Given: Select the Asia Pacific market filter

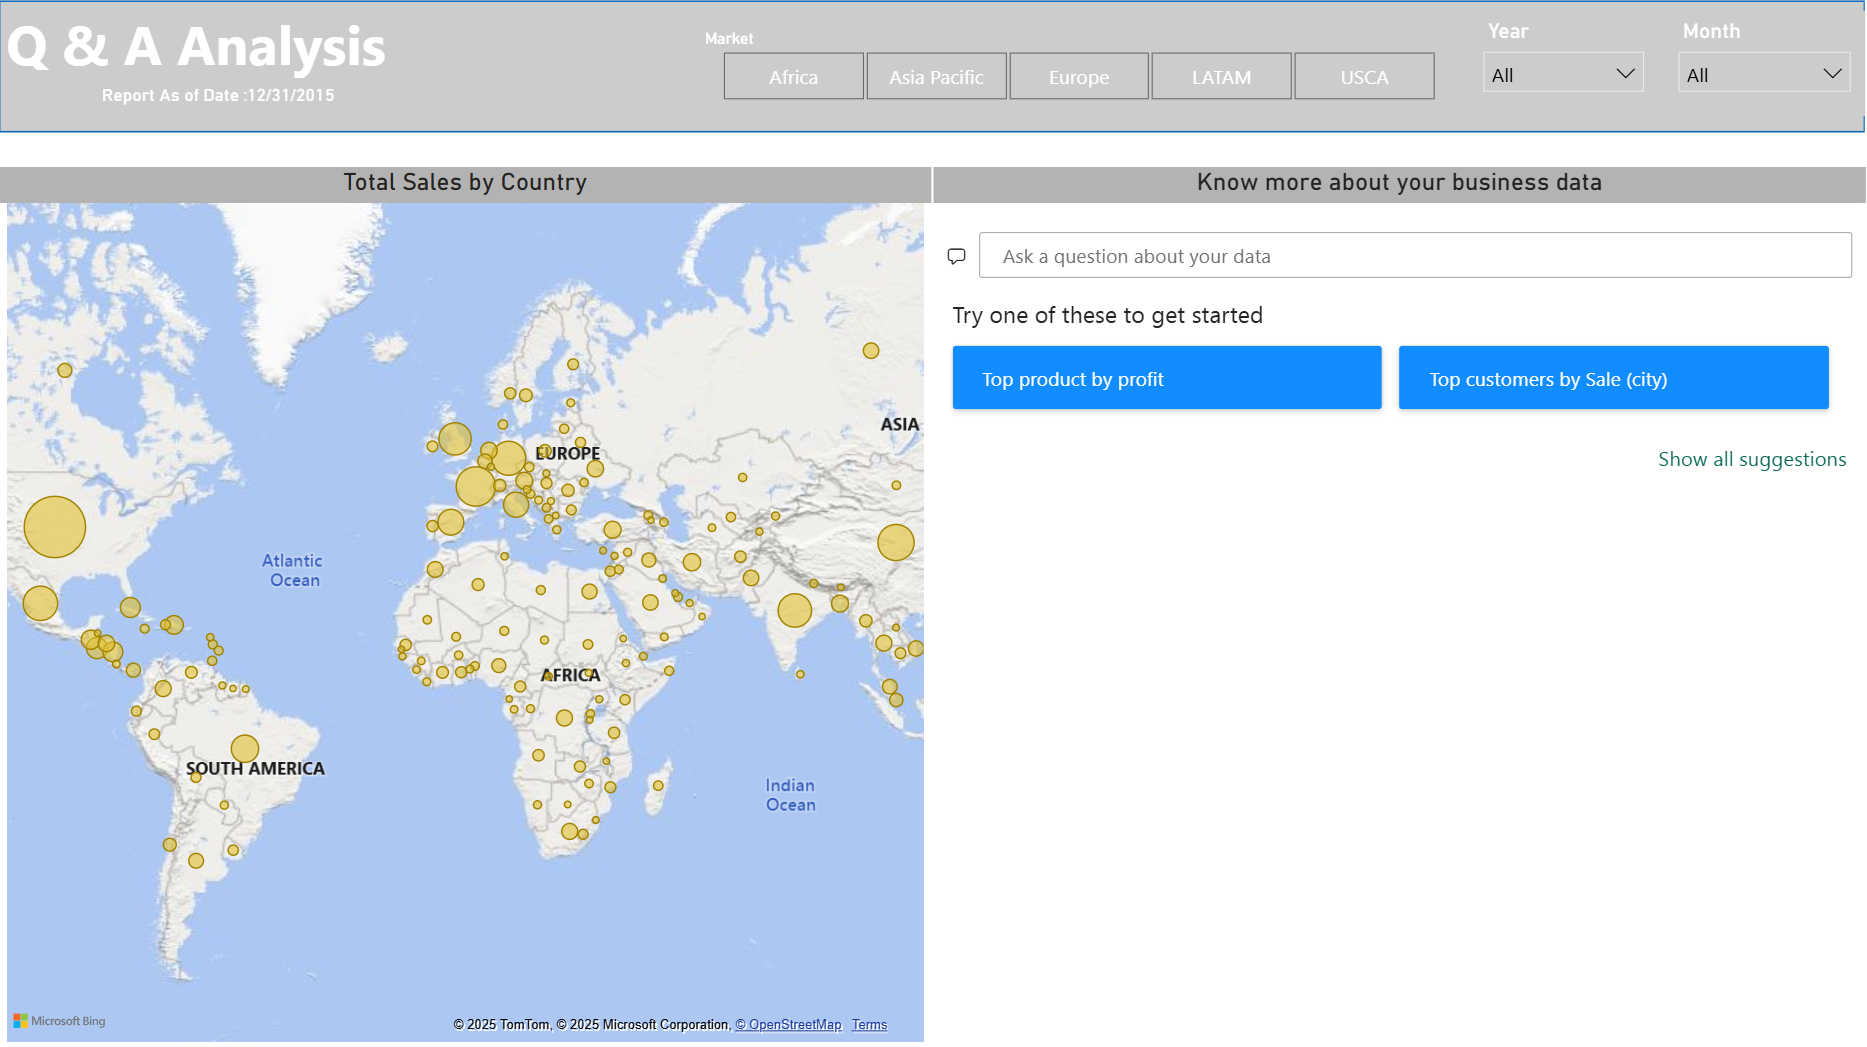Looking at the screenshot, I should (x=936, y=76).
